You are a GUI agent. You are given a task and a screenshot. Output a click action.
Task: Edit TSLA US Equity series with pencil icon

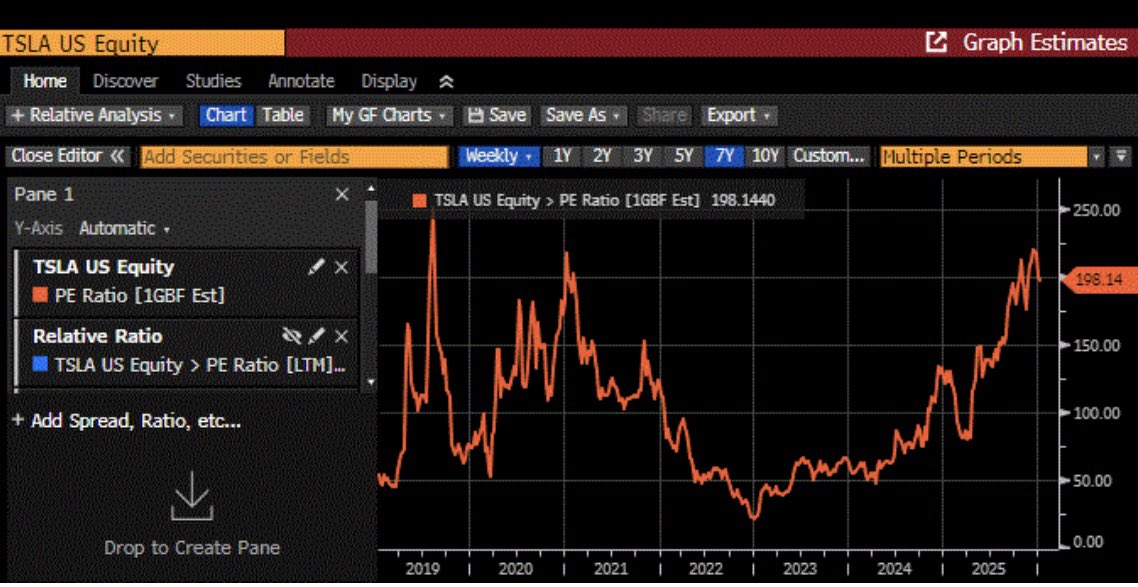point(316,267)
